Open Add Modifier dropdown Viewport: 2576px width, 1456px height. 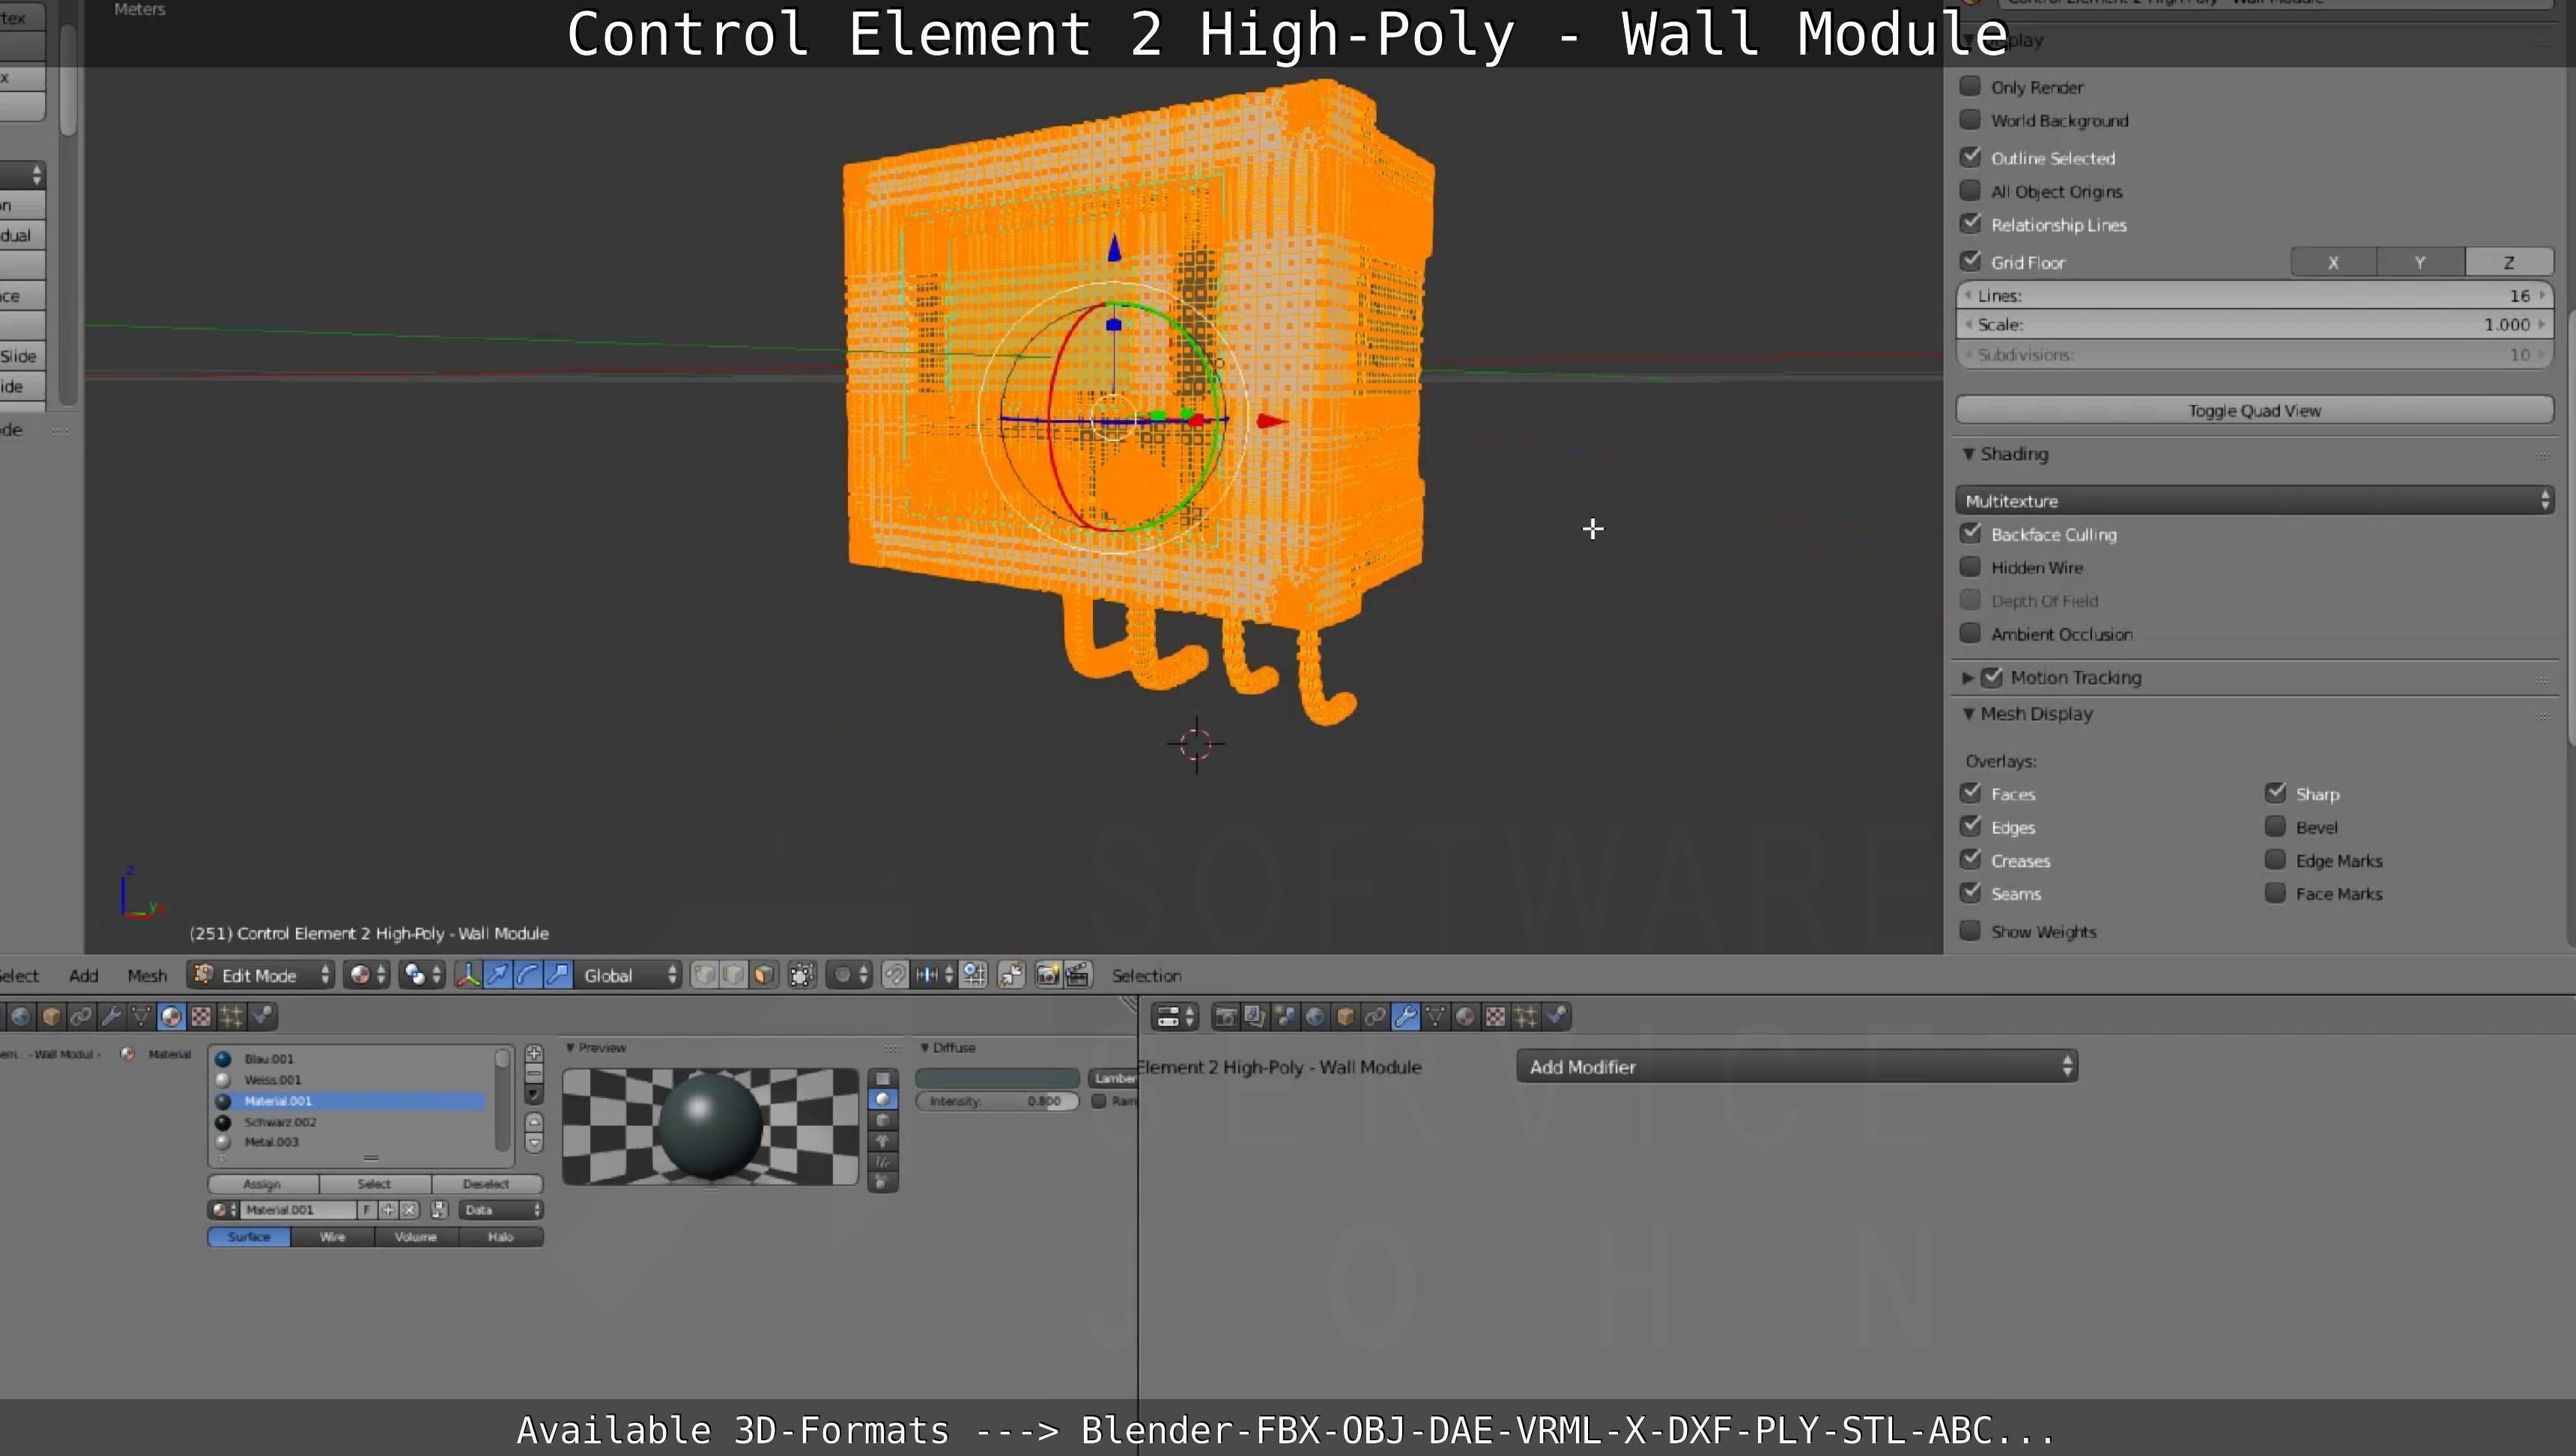(1797, 1066)
